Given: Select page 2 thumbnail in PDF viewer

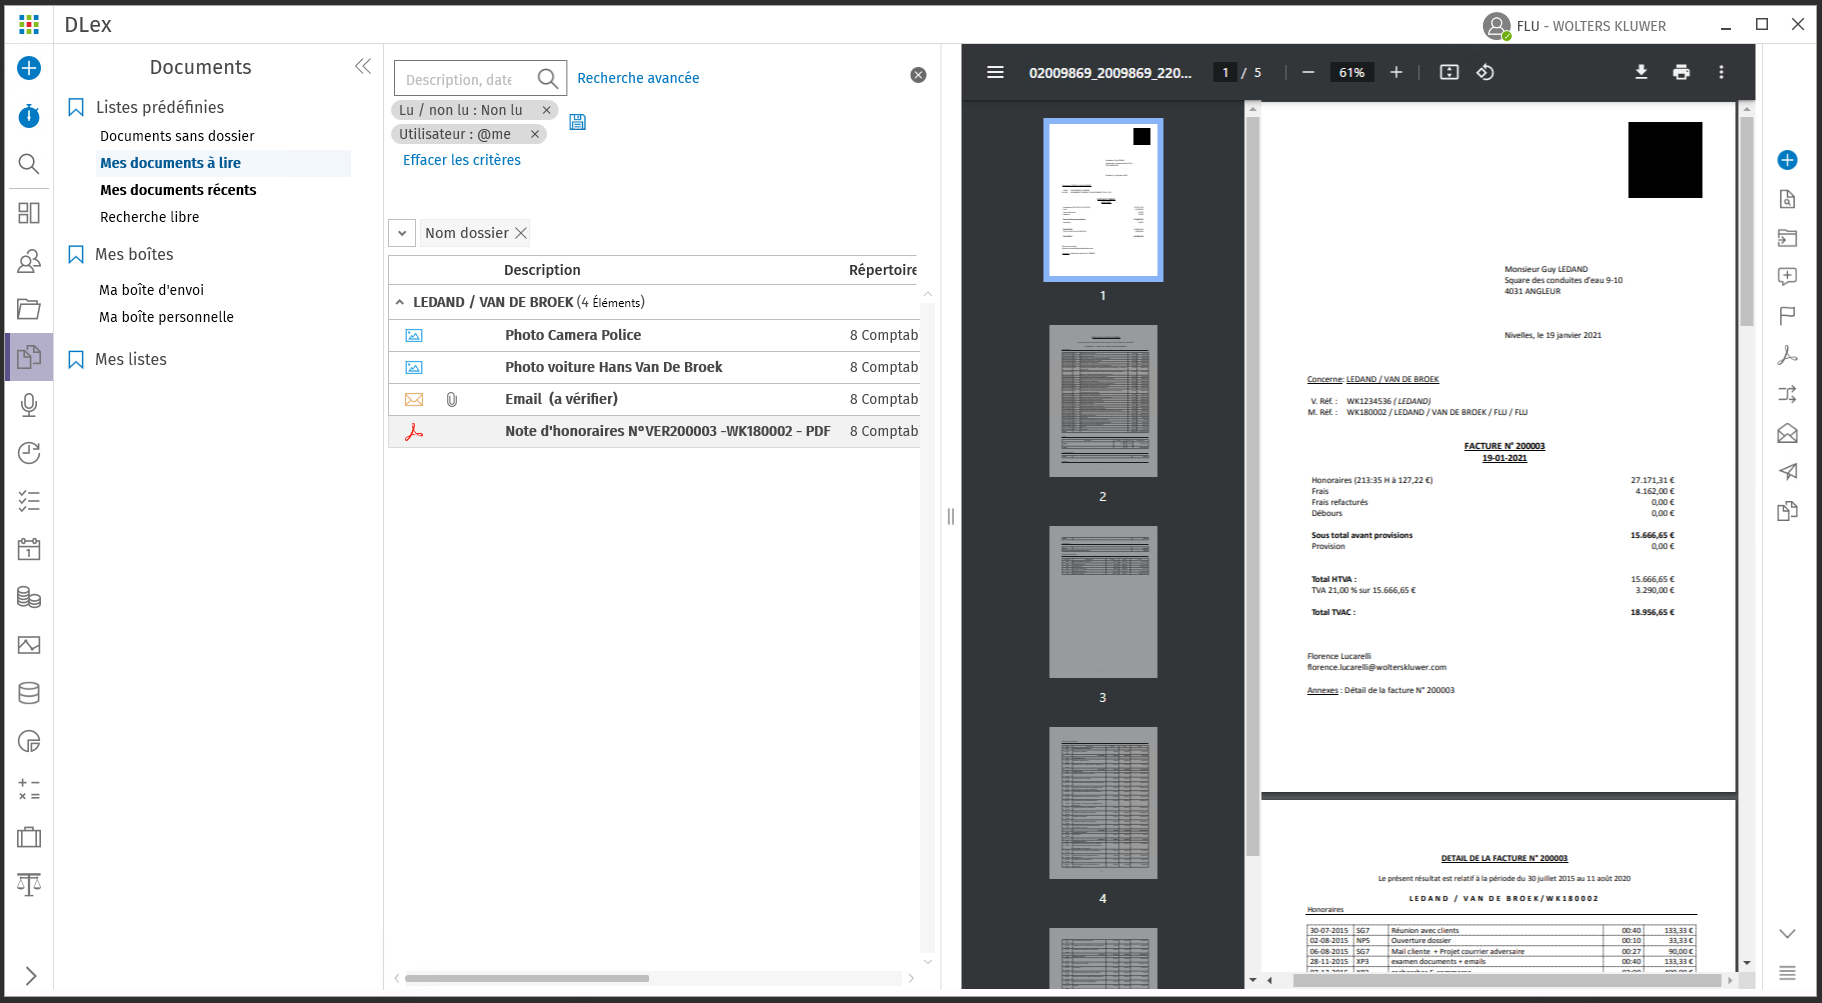Looking at the screenshot, I should 1103,401.
